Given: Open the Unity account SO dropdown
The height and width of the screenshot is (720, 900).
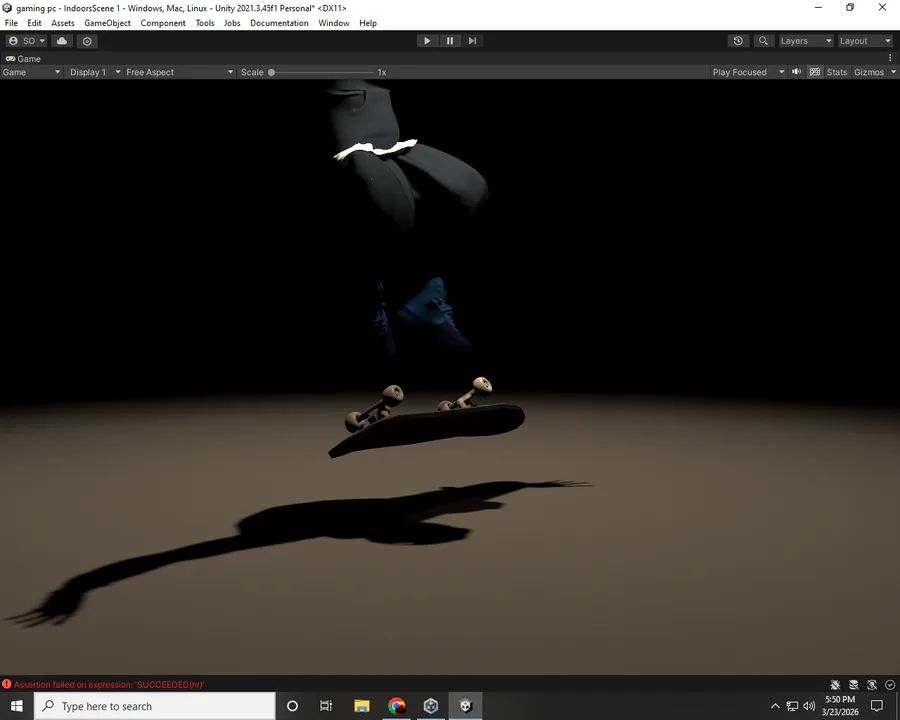Looking at the screenshot, I should point(27,41).
